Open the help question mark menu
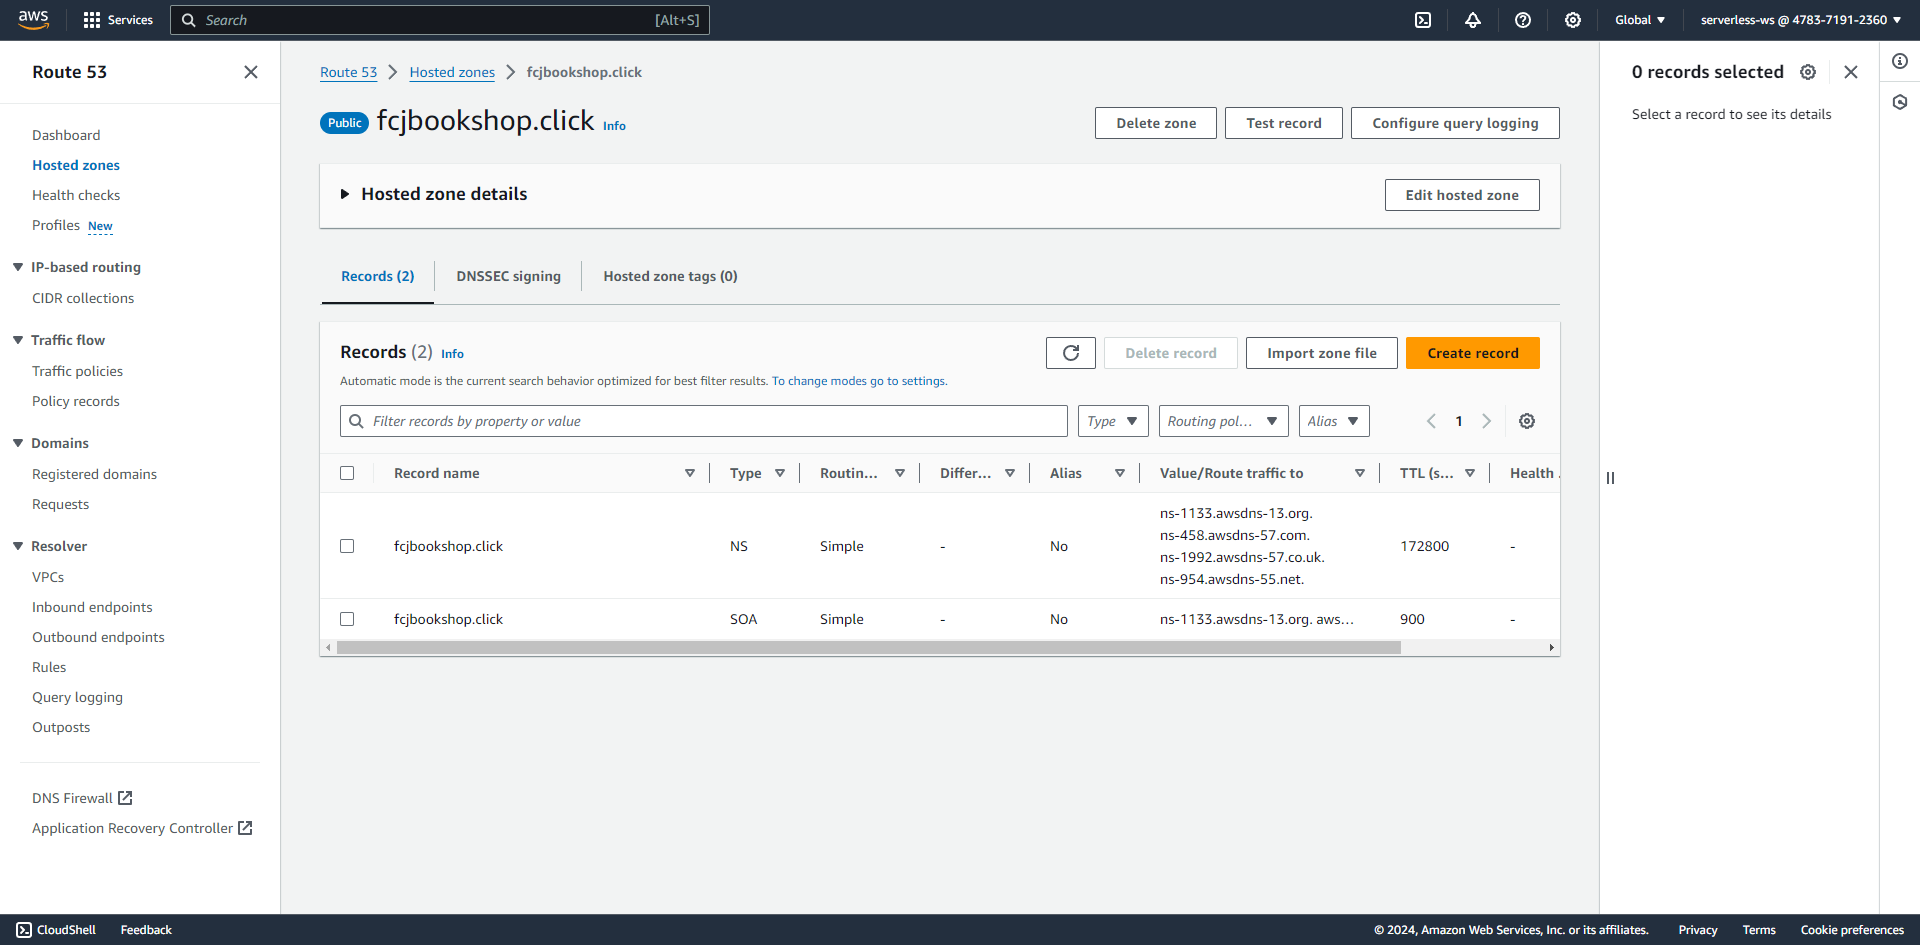The width and height of the screenshot is (1920, 945). coord(1523,20)
